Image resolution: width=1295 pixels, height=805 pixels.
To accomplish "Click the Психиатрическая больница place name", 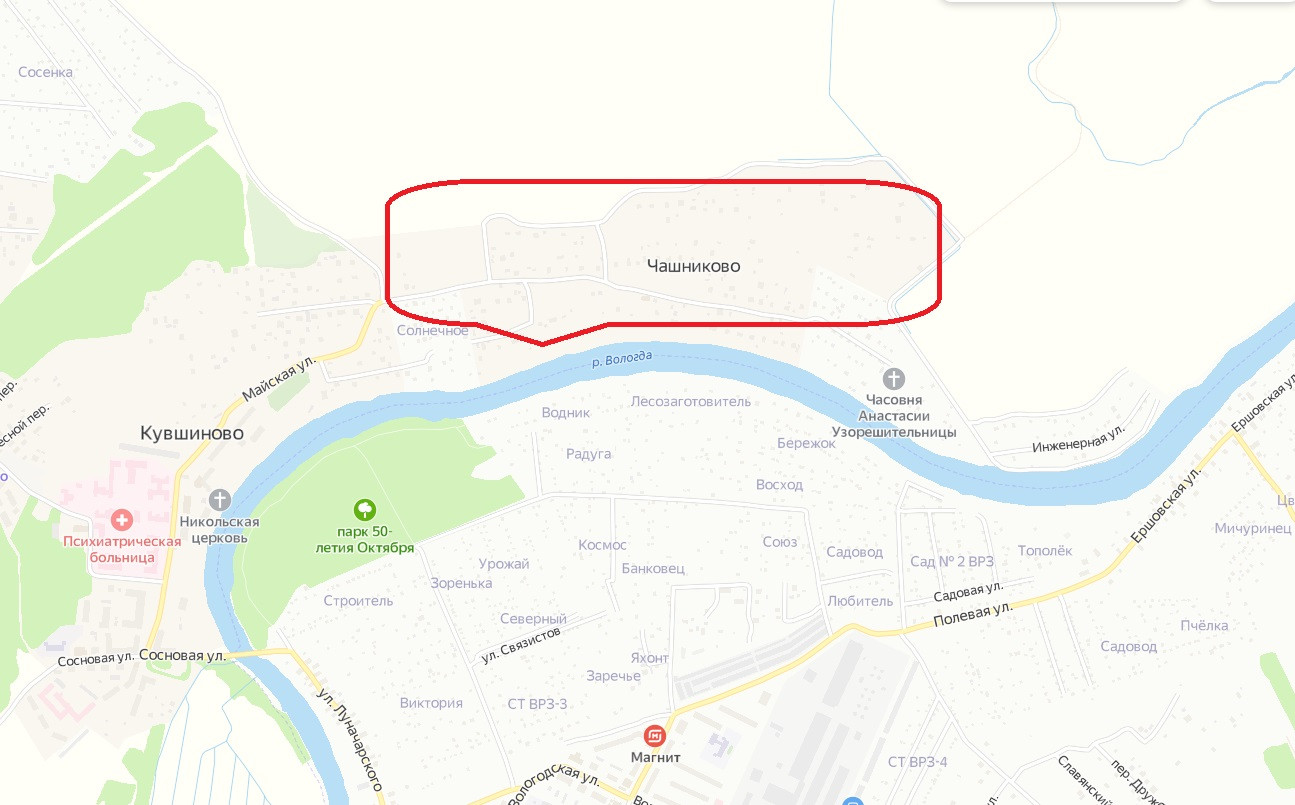I will tap(122, 549).
